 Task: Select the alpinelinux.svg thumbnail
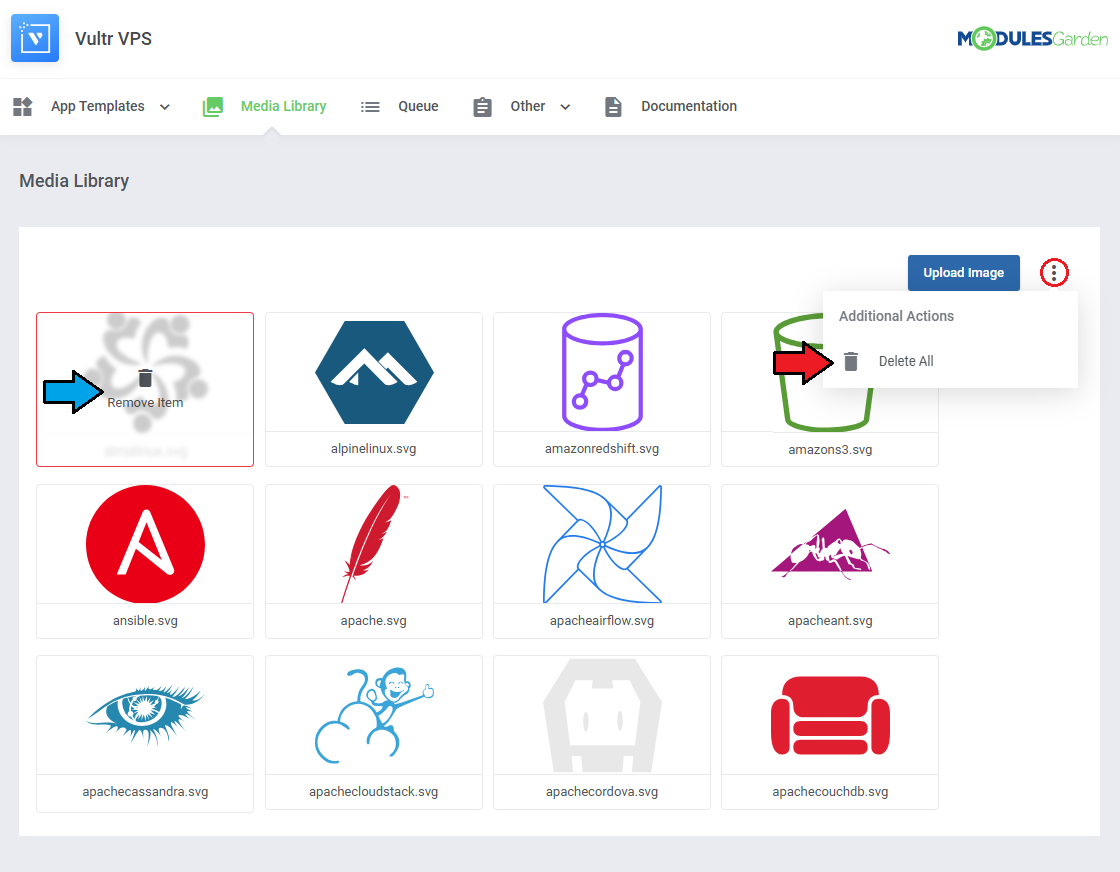pyautogui.click(x=374, y=373)
